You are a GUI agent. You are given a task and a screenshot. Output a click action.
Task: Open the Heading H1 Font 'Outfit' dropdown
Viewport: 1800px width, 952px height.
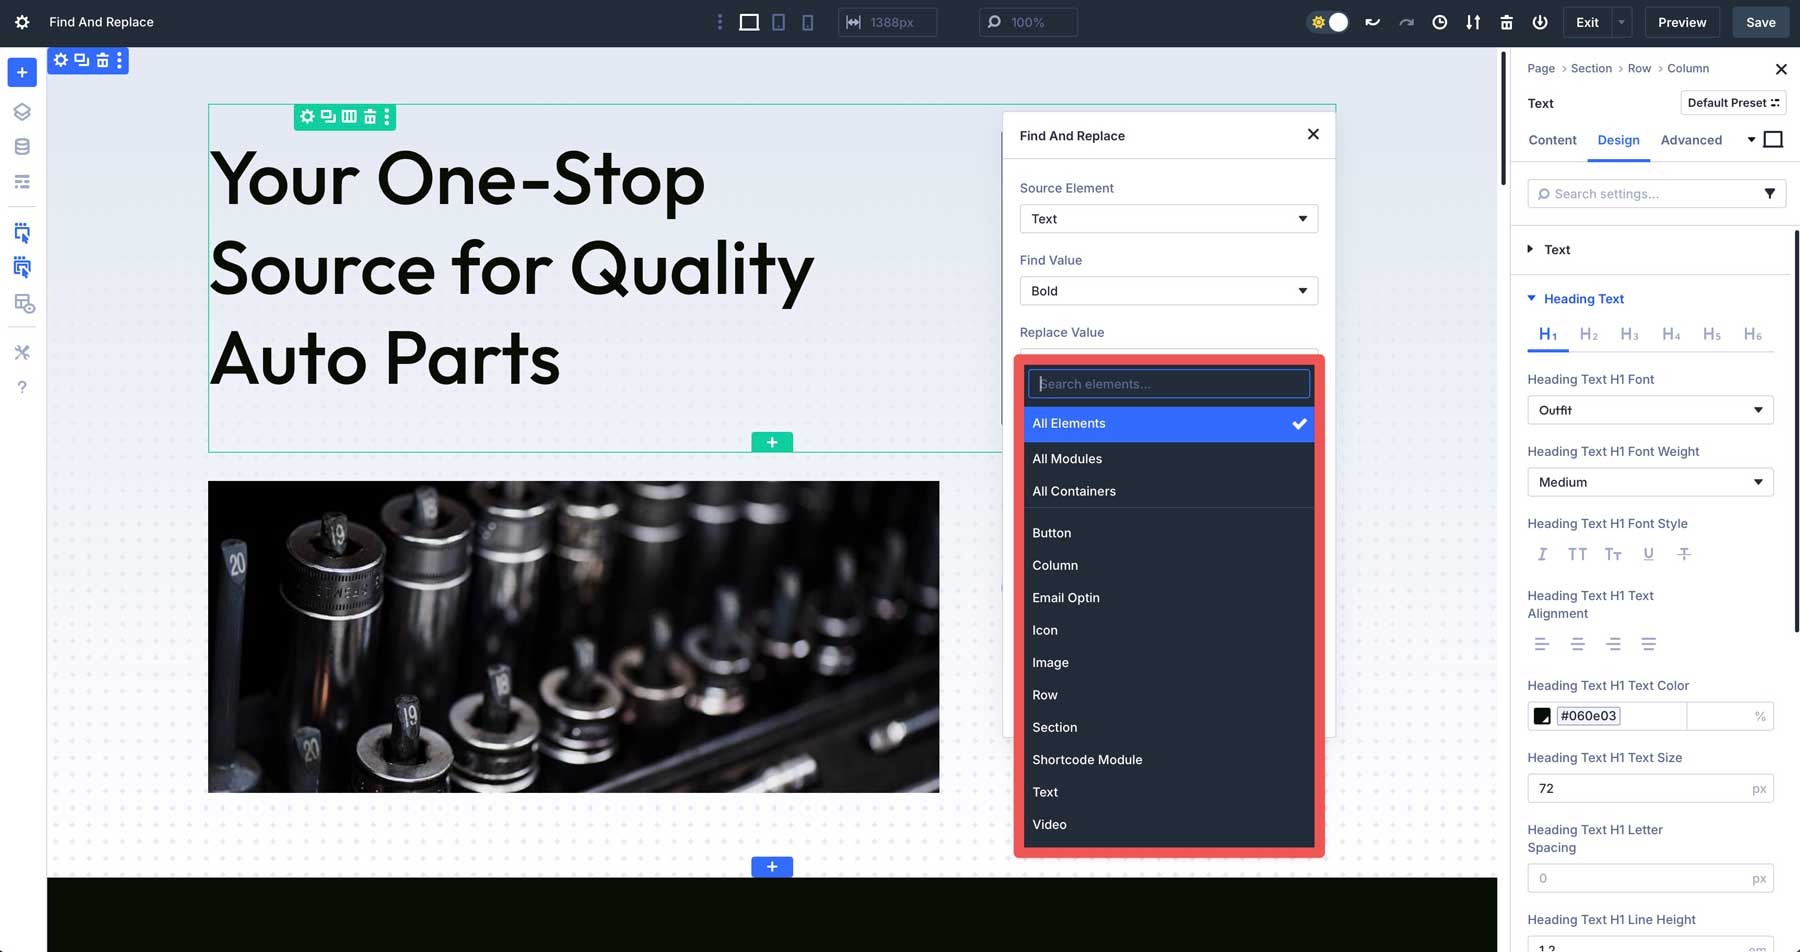point(1650,410)
